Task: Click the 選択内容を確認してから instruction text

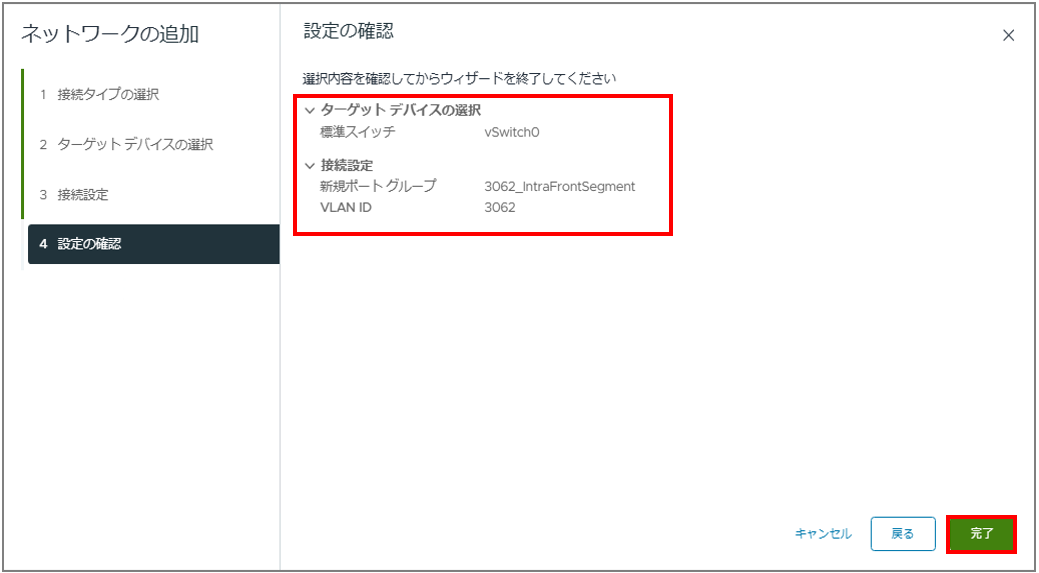Action: 460,79
